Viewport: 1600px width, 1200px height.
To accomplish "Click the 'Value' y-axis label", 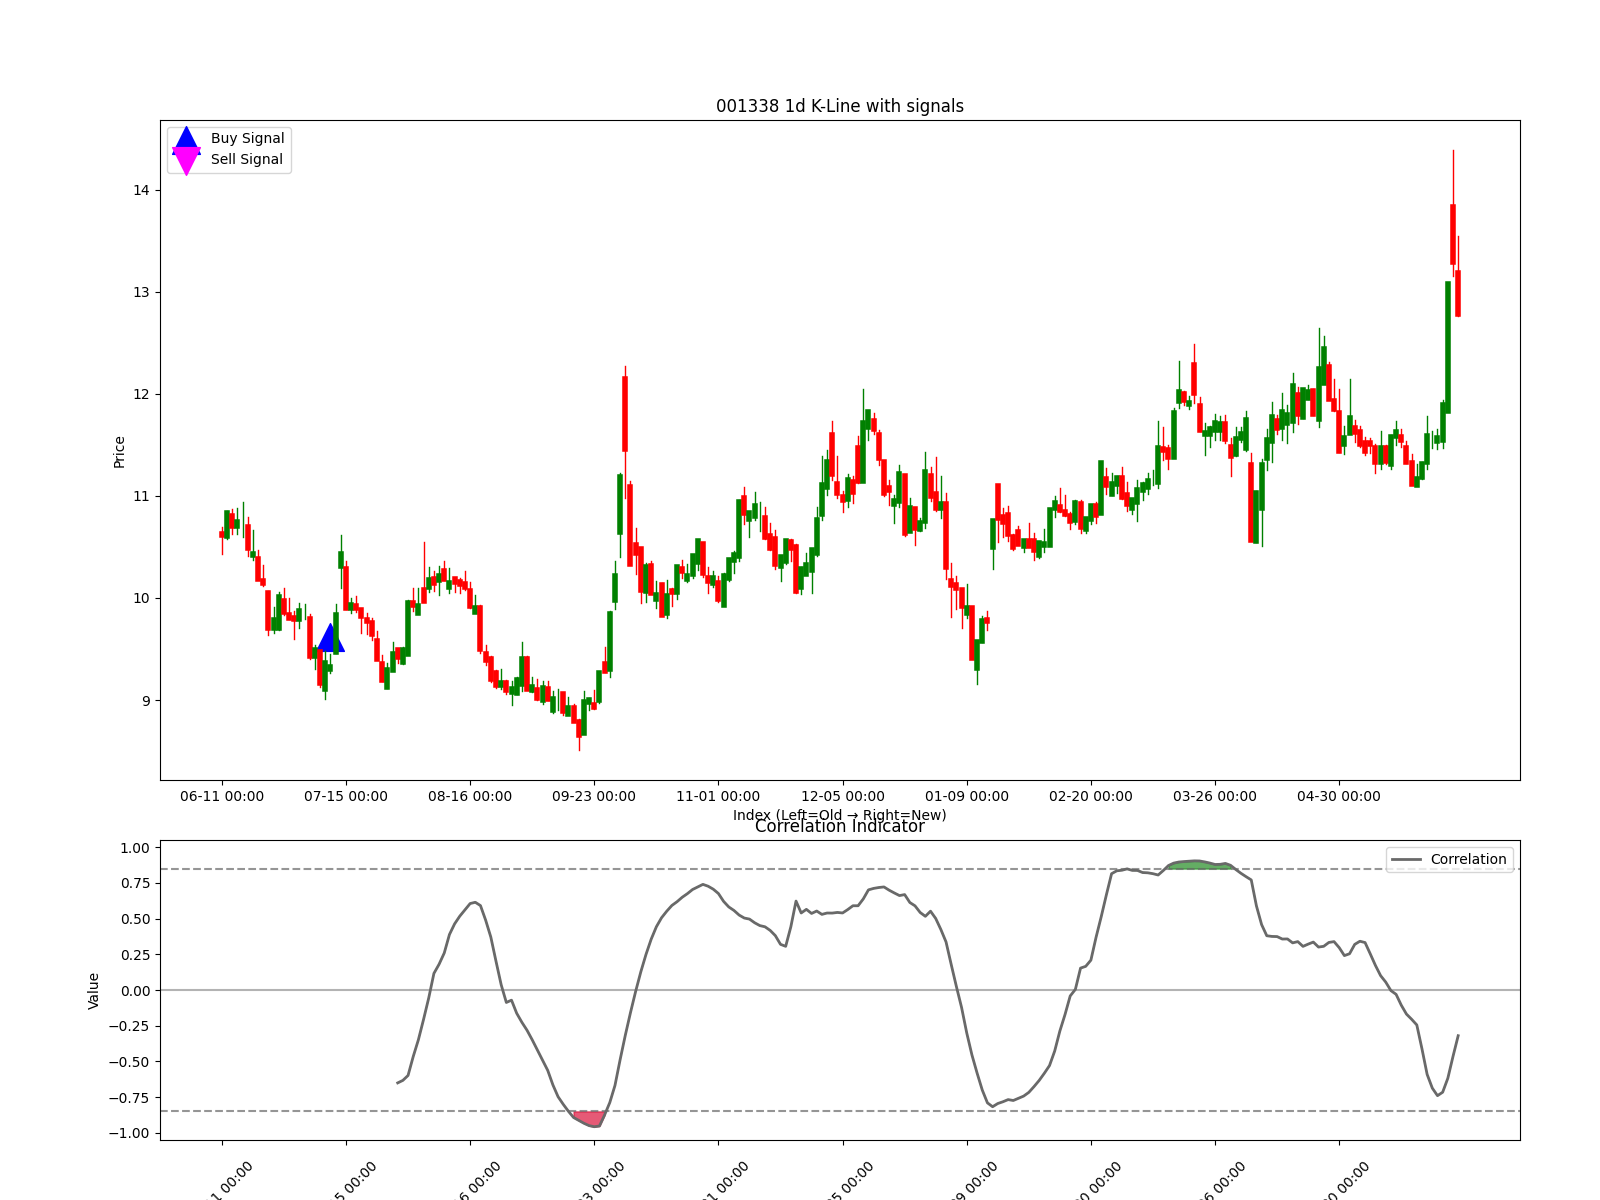I will 94,990.
